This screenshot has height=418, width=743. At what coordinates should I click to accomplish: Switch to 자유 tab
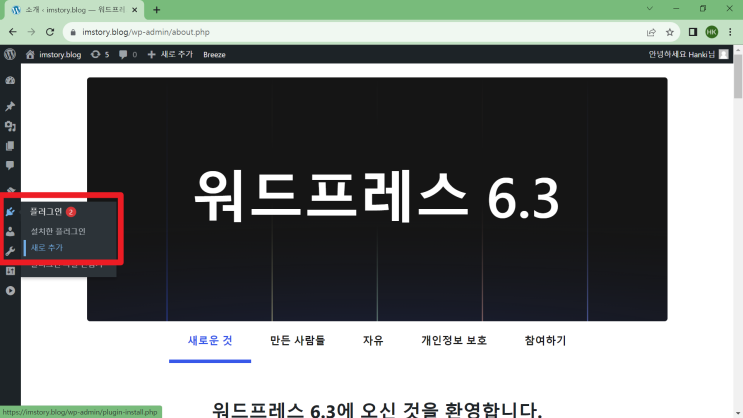tap(373, 340)
